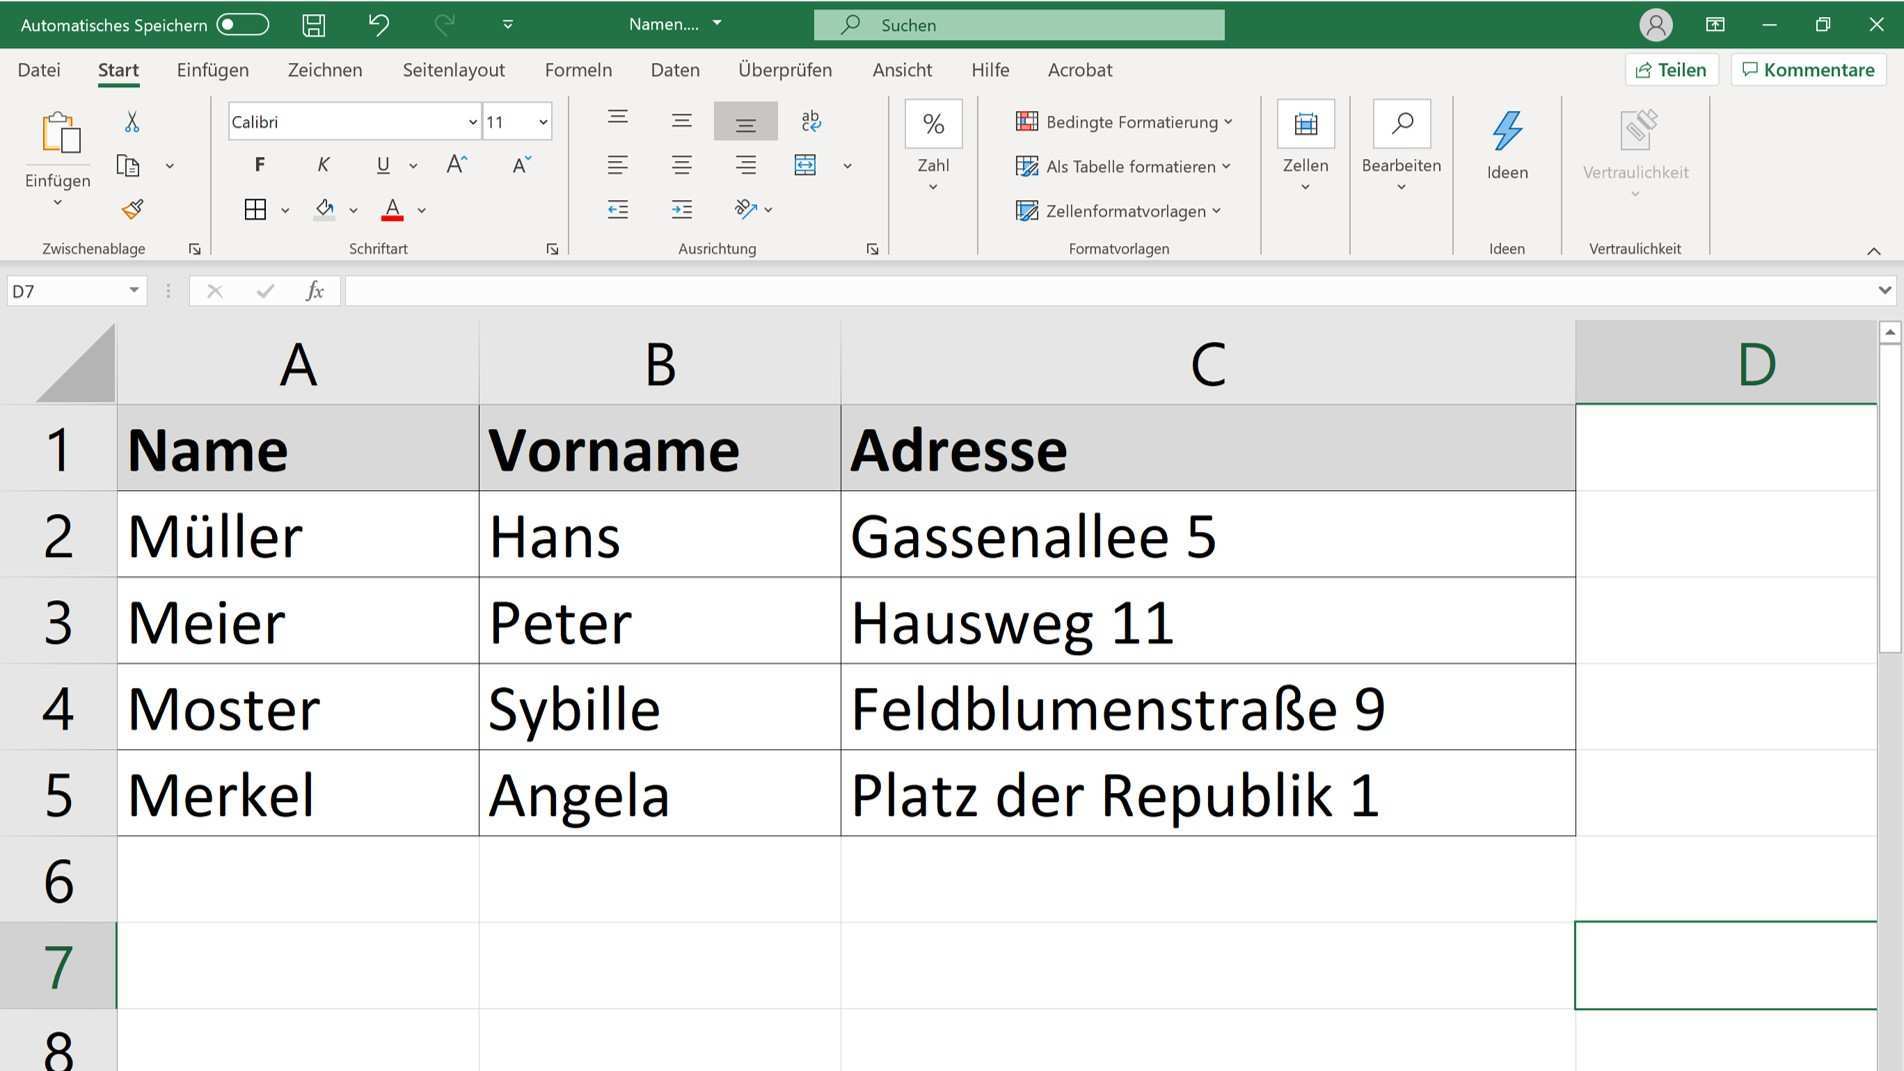Click the Undo arrow icon

378,25
